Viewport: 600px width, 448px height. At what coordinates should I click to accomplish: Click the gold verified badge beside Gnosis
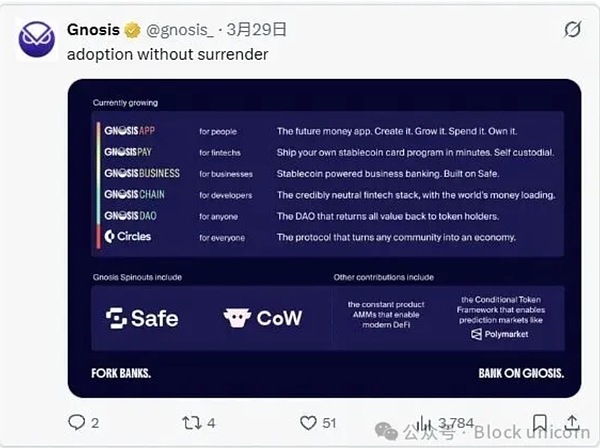click(x=132, y=30)
